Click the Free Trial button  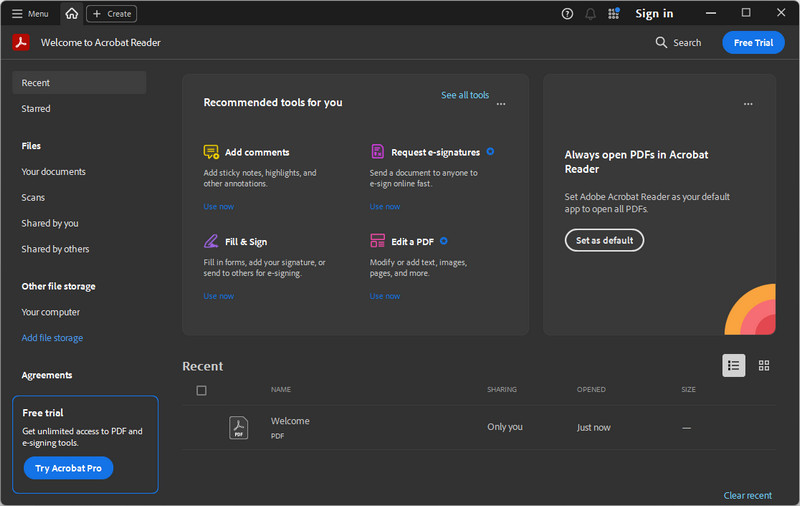tap(753, 43)
